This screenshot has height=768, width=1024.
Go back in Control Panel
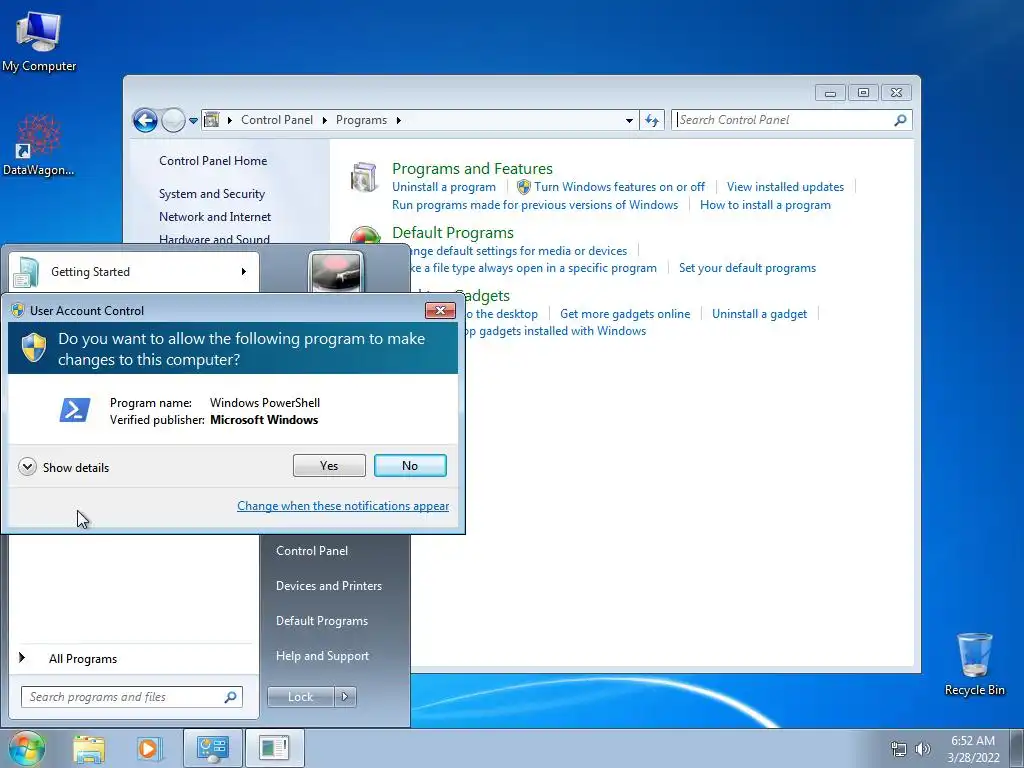click(x=145, y=120)
